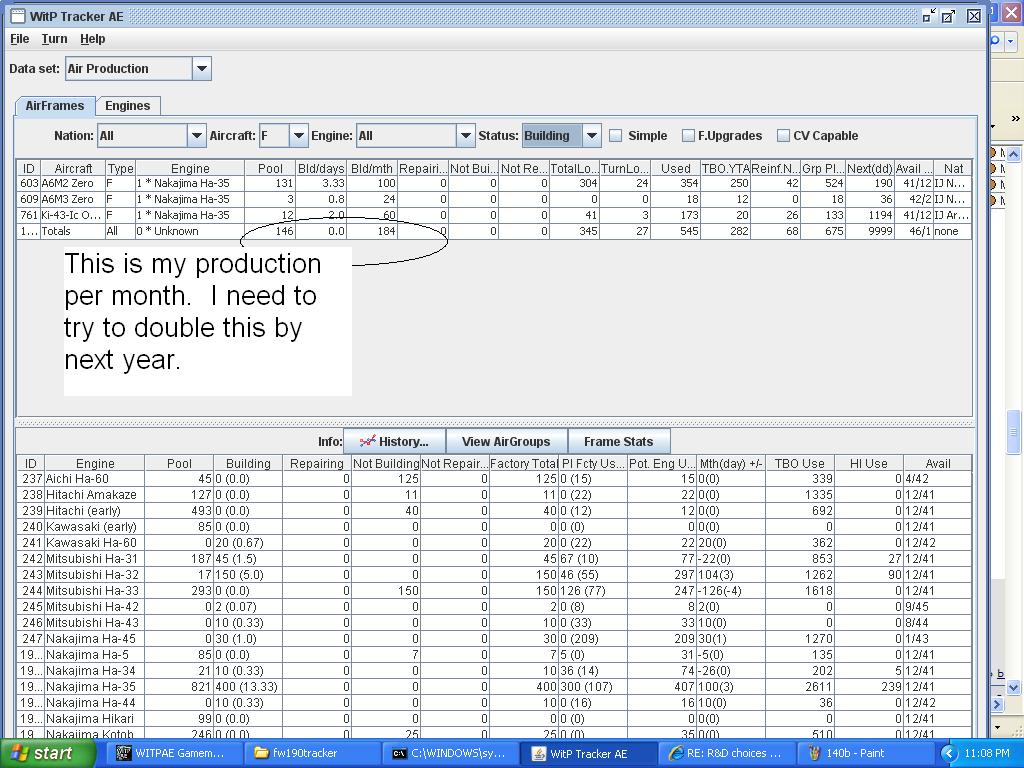Expand the Status dropdown arrow
The height and width of the screenshot is (768, 1024).
[x=592, y=136]
